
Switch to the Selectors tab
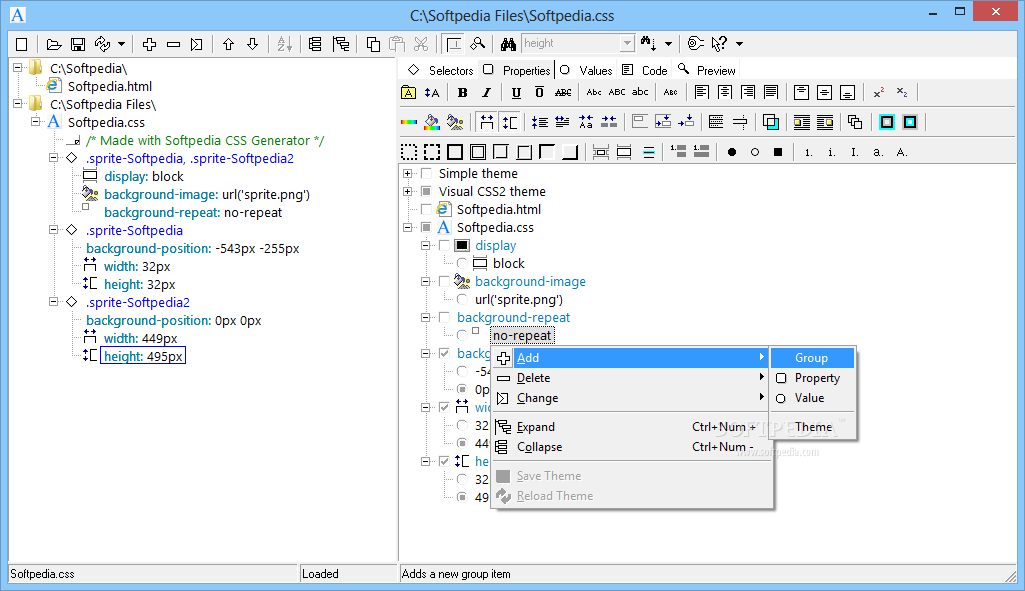click(x=441, y=70)
